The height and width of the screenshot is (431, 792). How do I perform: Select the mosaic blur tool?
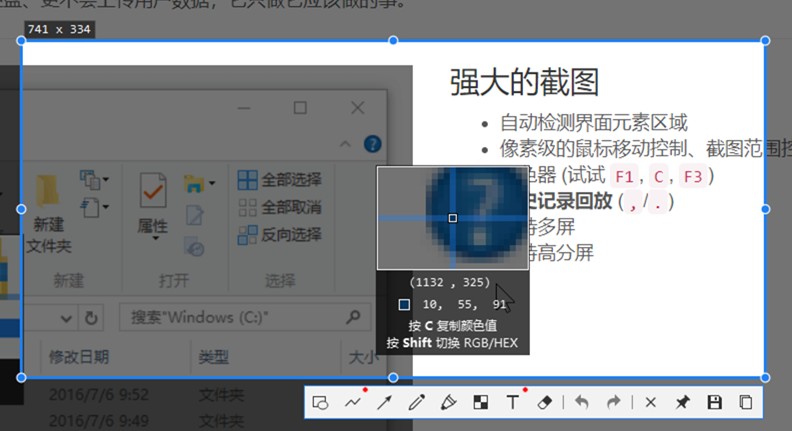pos(480,403)
